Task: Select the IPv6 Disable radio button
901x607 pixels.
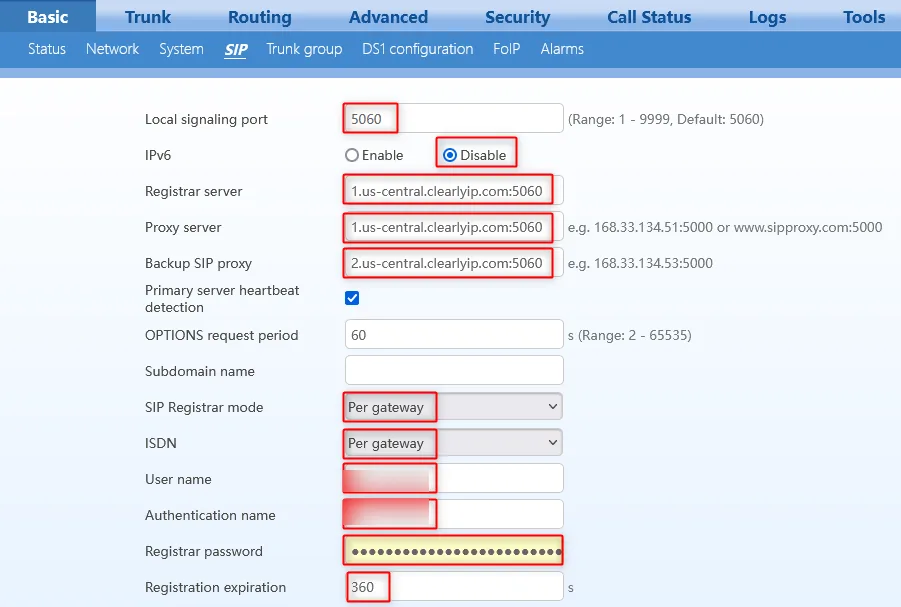Action: (450, 155)
